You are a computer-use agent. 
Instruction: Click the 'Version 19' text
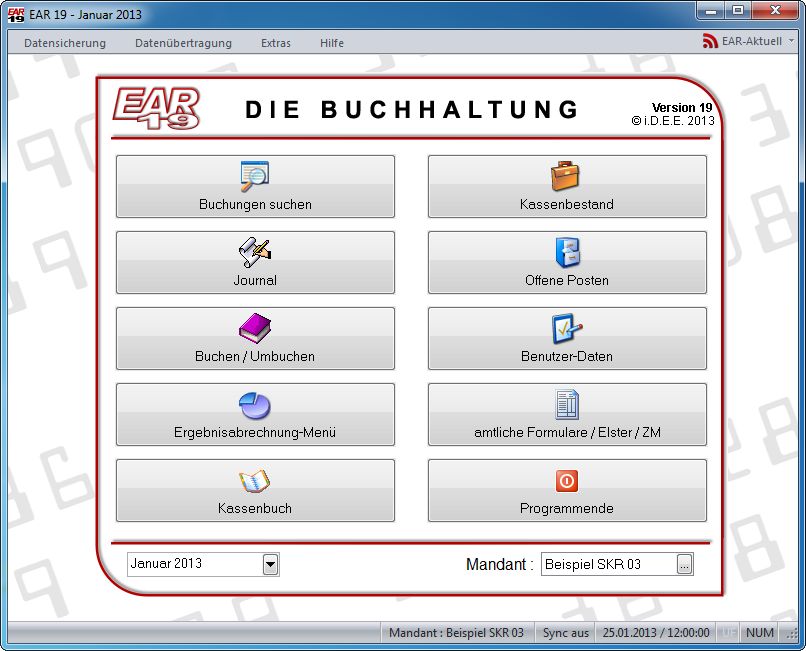pyautogui.click(x=682, y=107)
